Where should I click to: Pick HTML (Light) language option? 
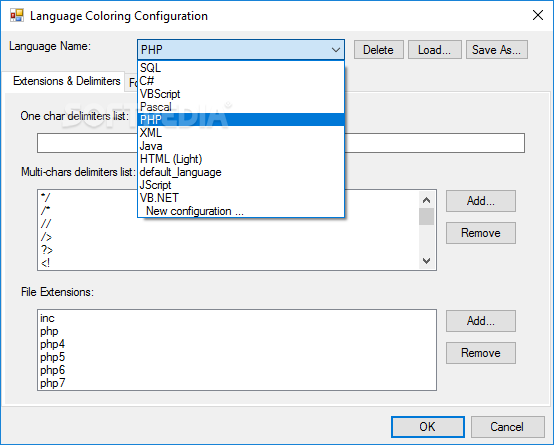click(x=241, y=159)
